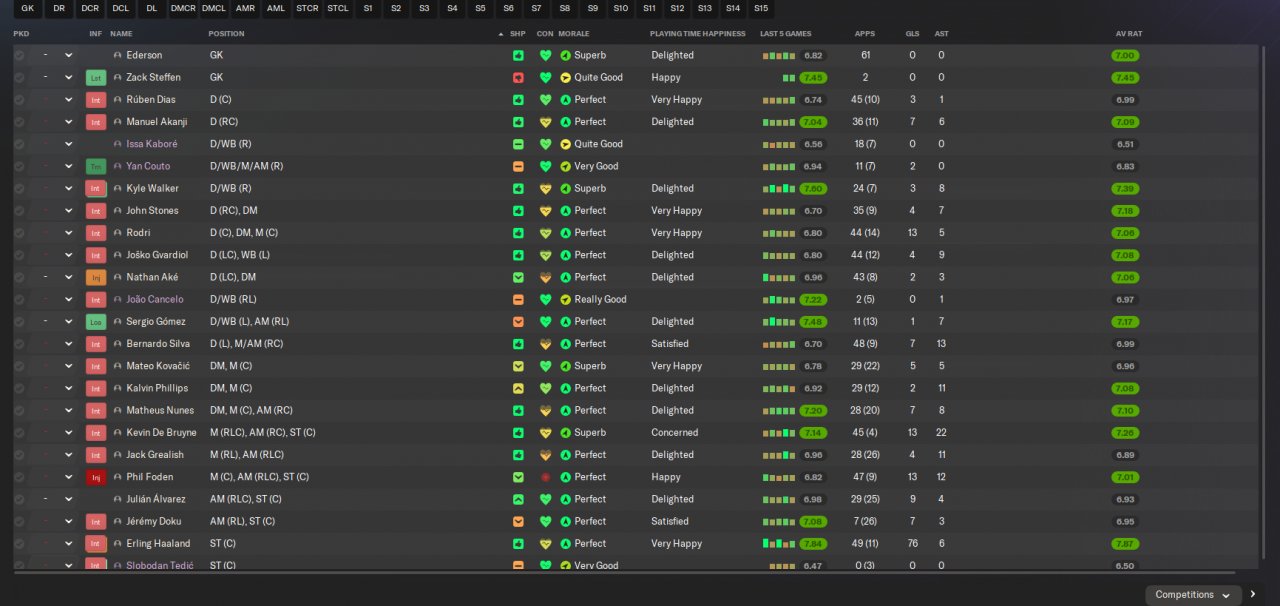Click Erling Haaland's Int info badge

pos(96,544)
